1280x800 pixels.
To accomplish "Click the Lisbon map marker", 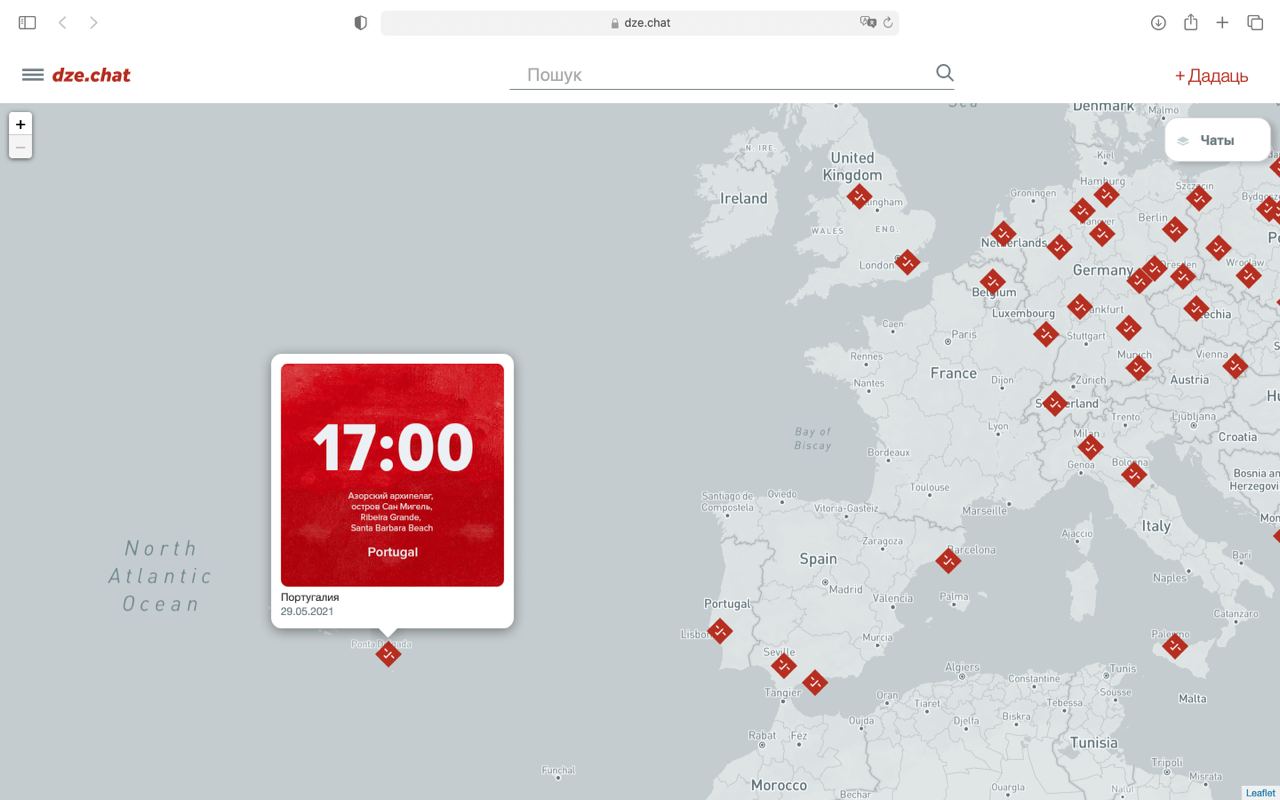I will coord(719,631).
